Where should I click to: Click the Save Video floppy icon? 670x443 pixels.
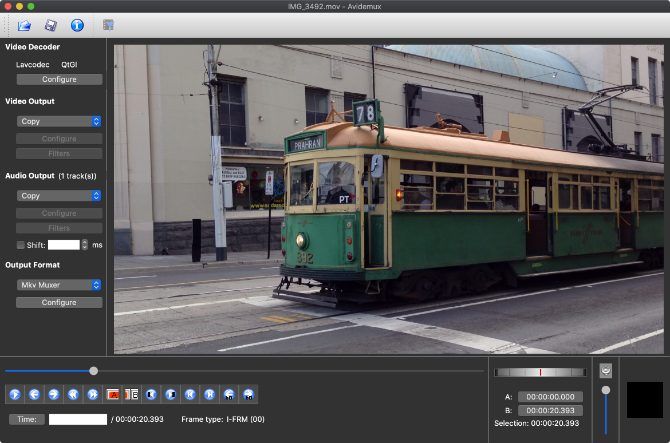click(50, 25)
